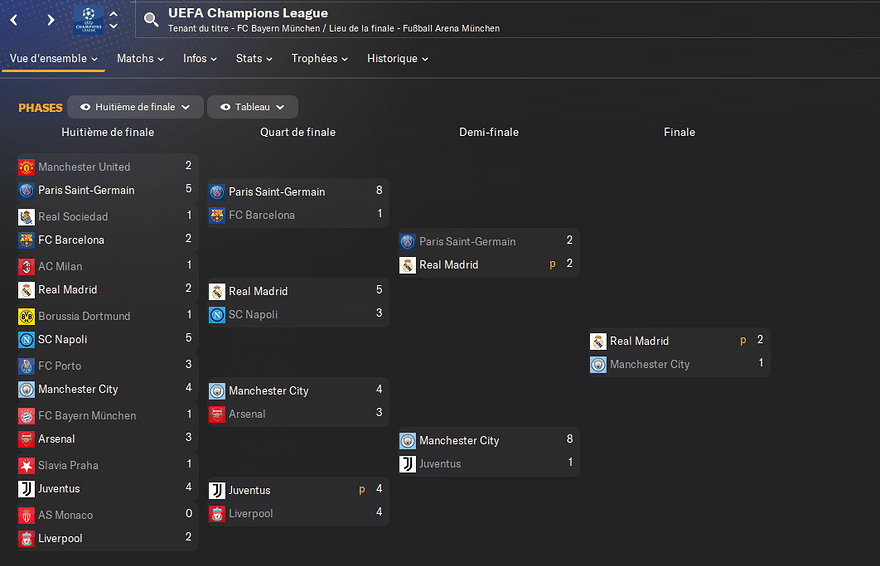
Task: Toggle the eye icon on Tableau
Action: coord(225,107)
